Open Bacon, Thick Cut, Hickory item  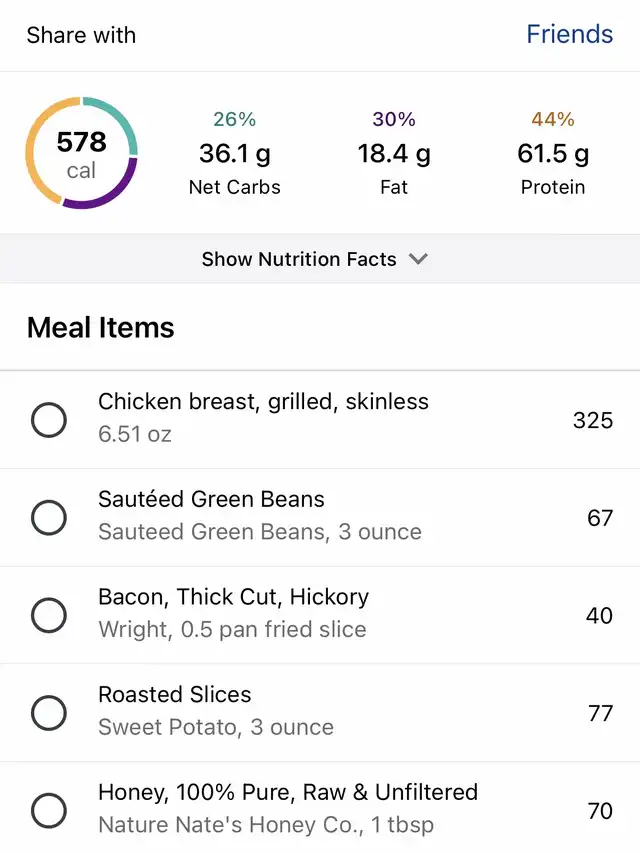point(233,597)
